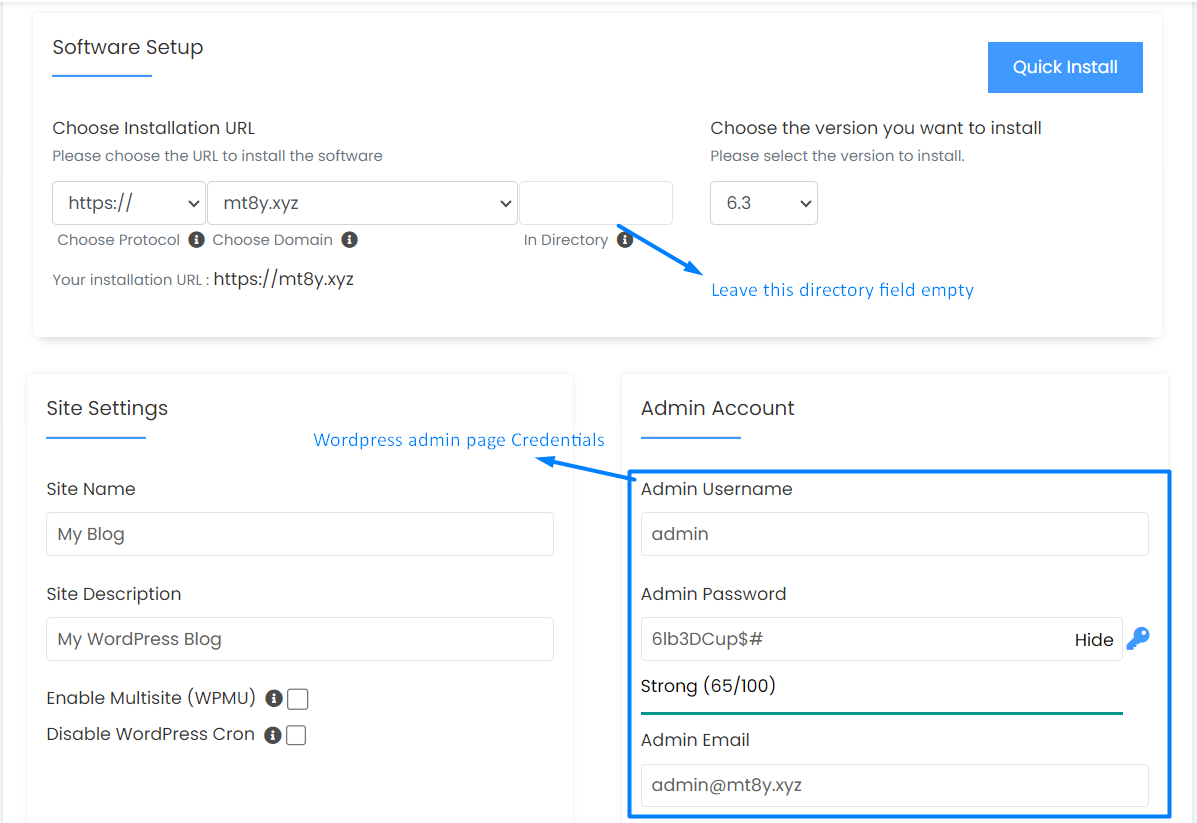Enable the Multisite (WPMU) checkbox
1197x823 pixels.
pyautogui.click(x=297, y=698)
